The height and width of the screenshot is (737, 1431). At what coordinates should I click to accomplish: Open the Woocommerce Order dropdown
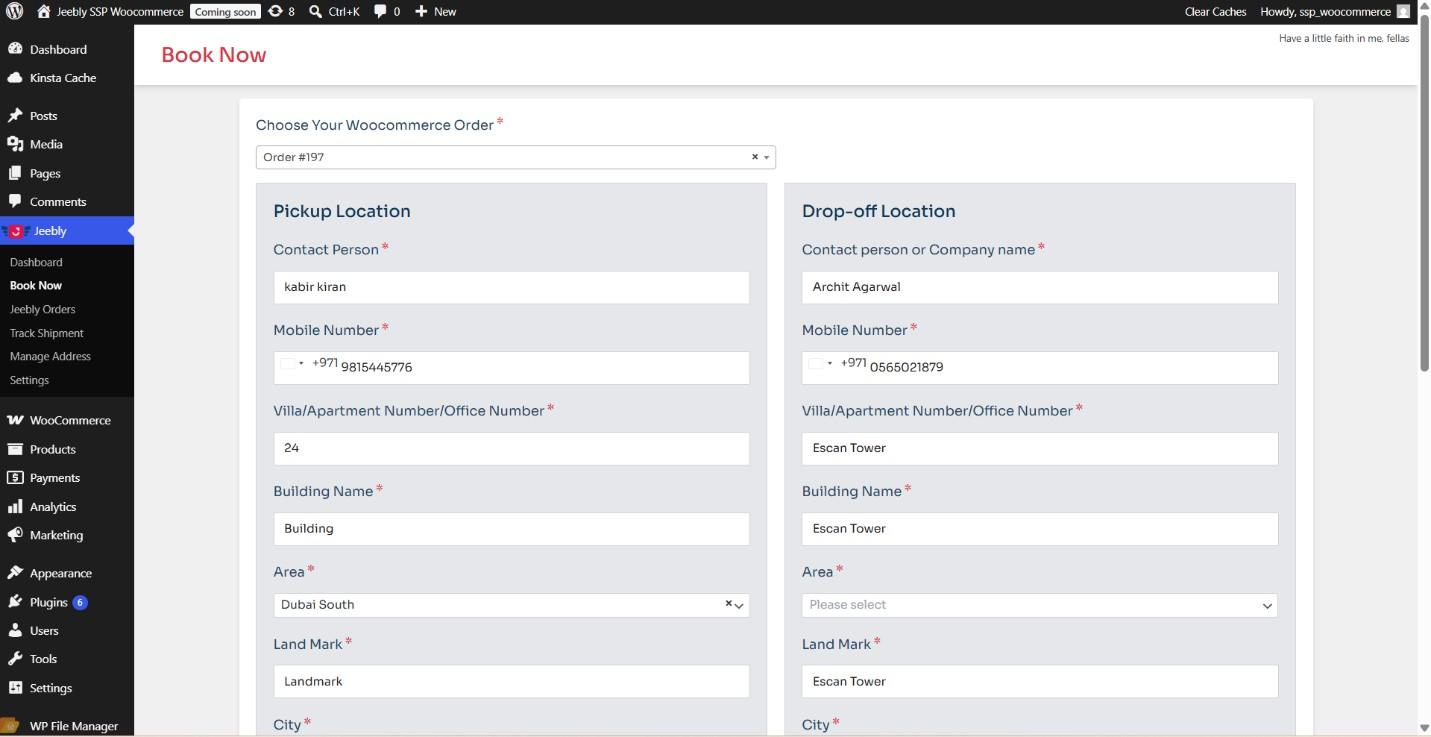point(515,157)
